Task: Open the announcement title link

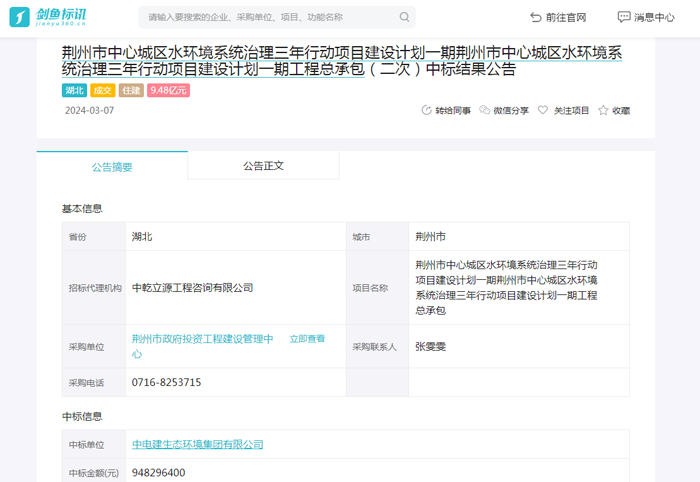Action: 342,61
